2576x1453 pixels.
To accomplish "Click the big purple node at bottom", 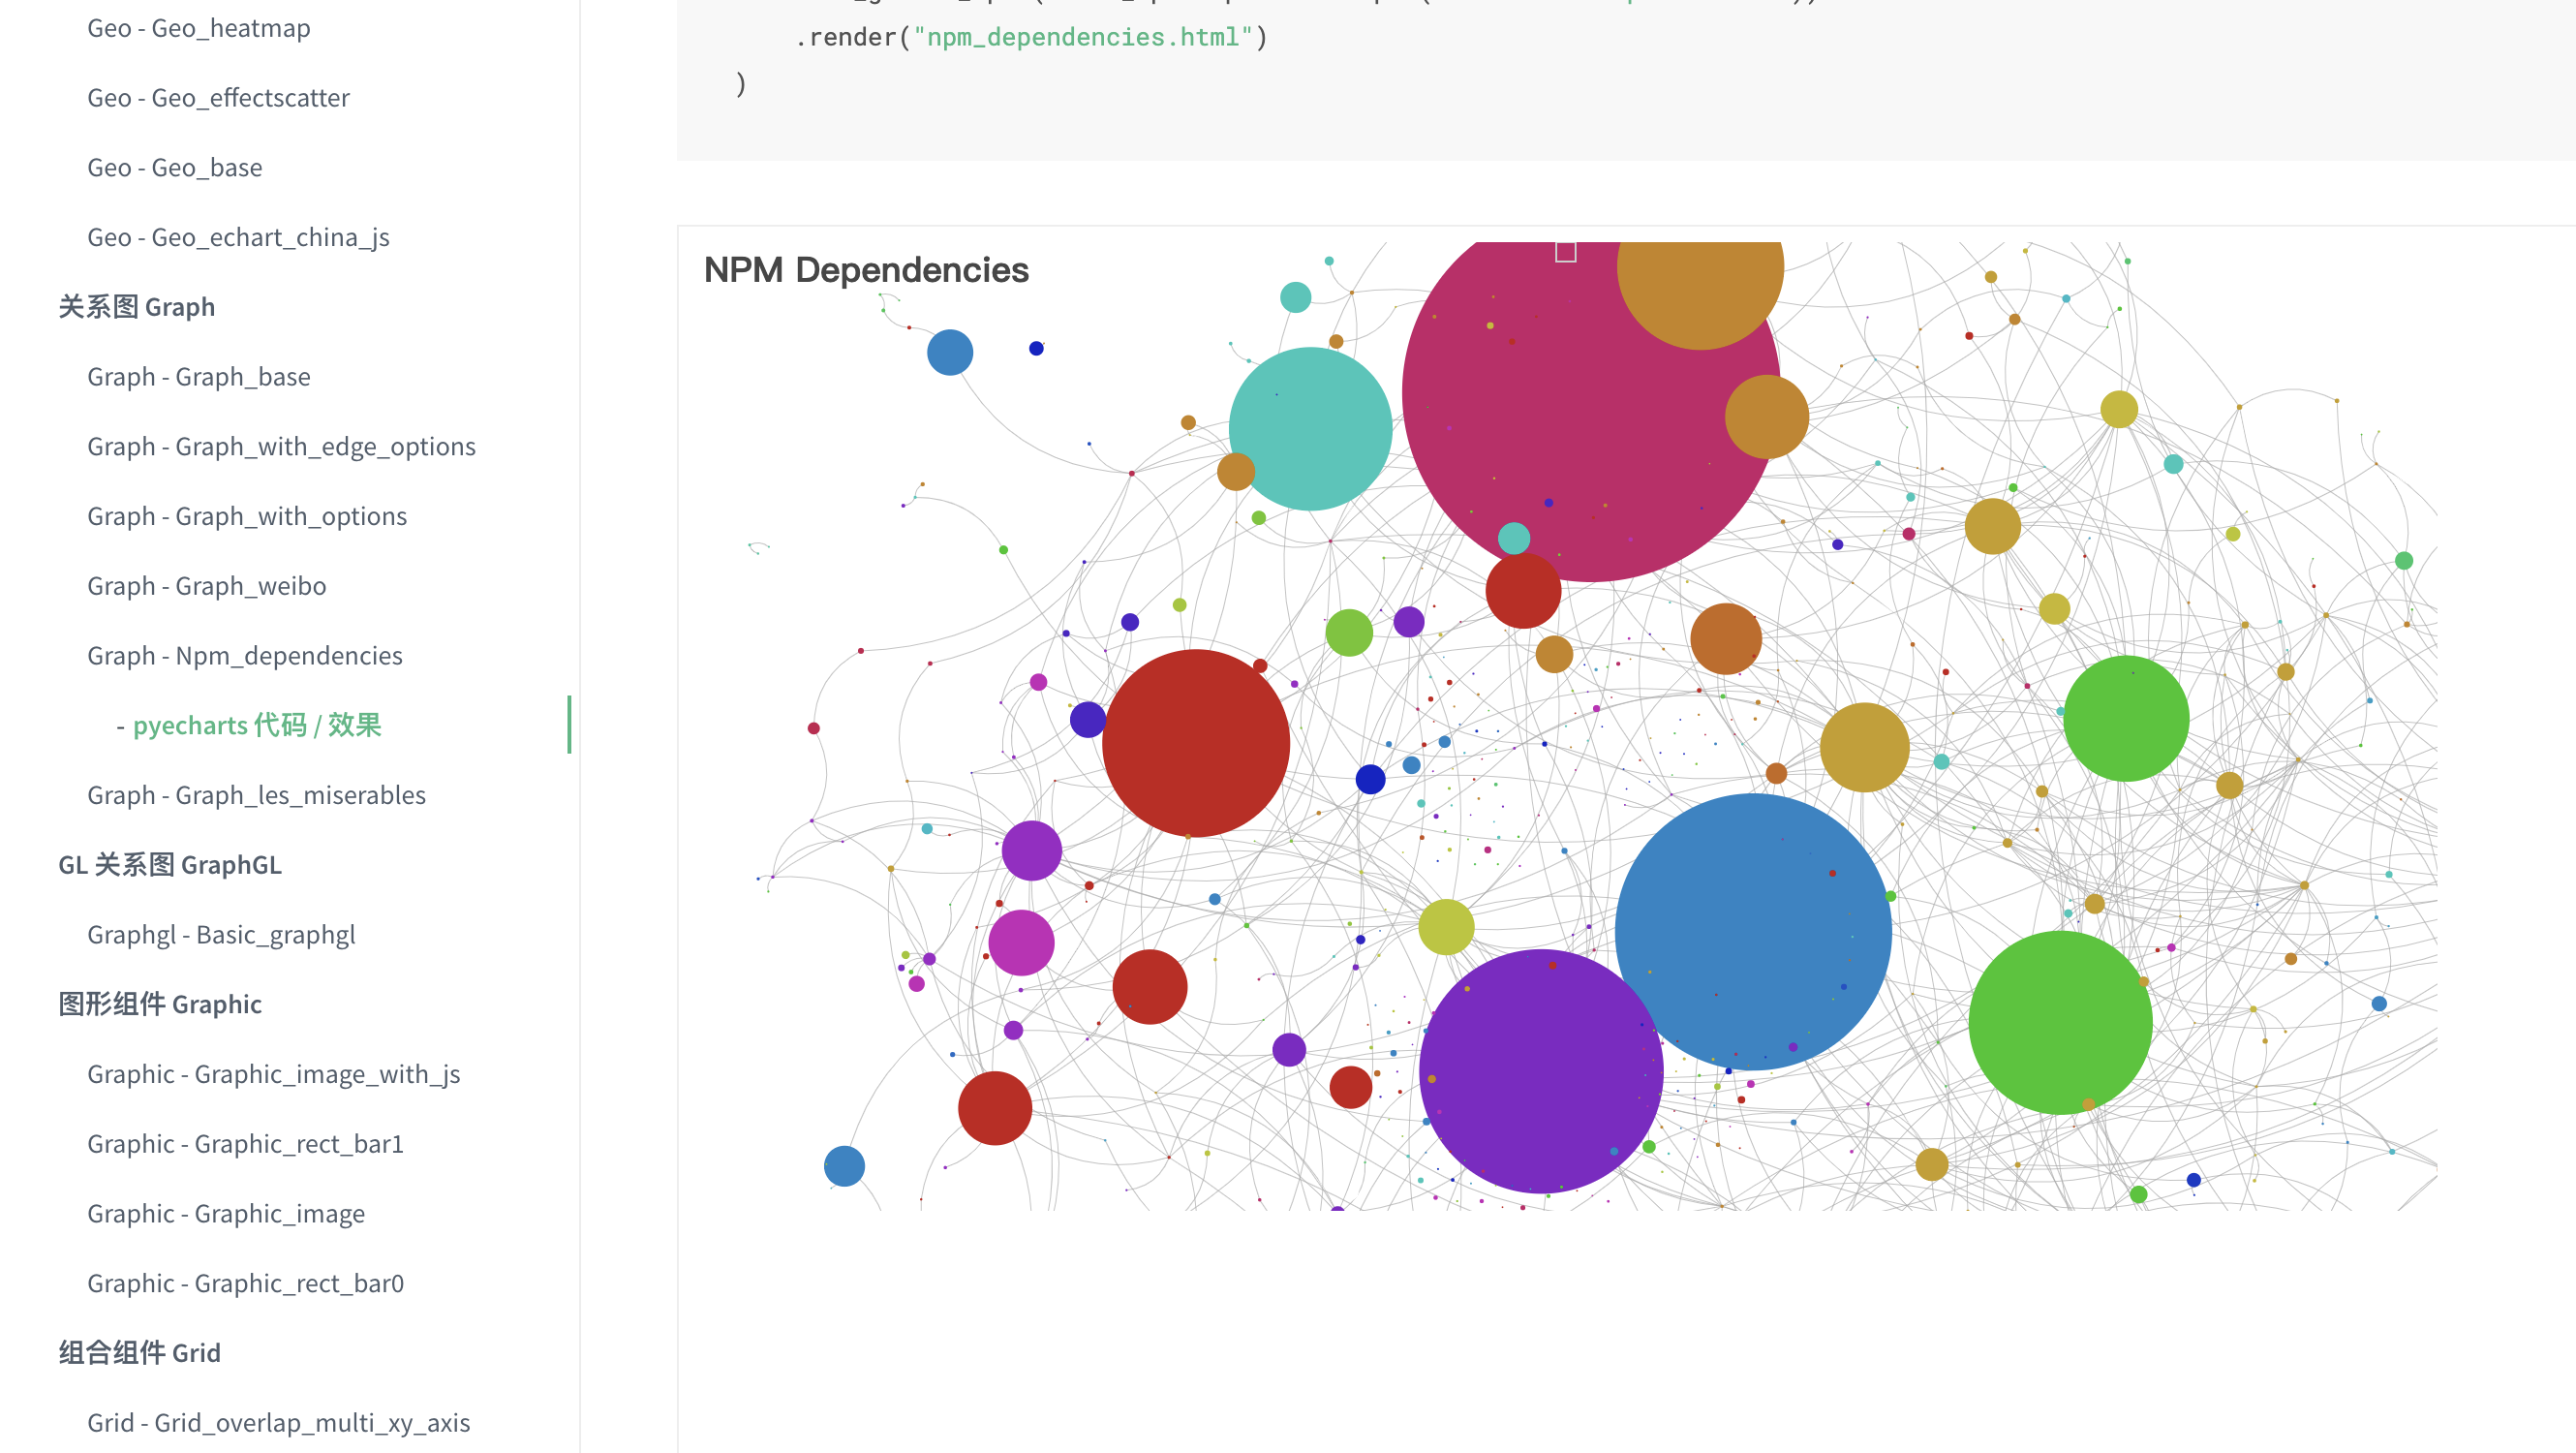I will click(1540, 1071).
